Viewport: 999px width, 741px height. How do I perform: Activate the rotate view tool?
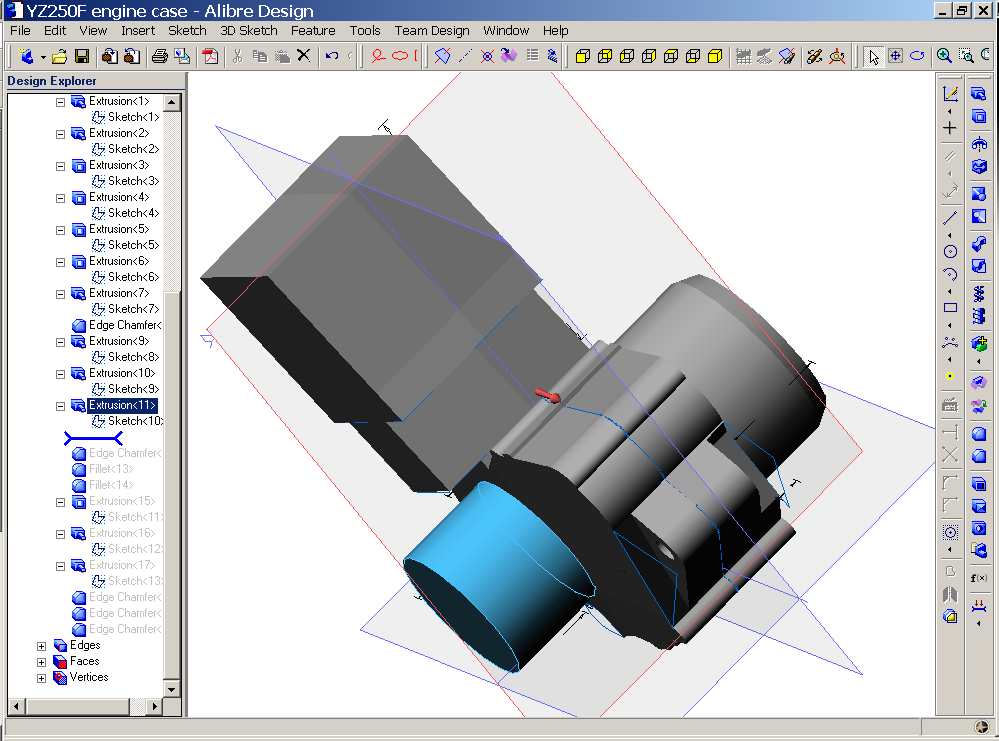[917, 56]
